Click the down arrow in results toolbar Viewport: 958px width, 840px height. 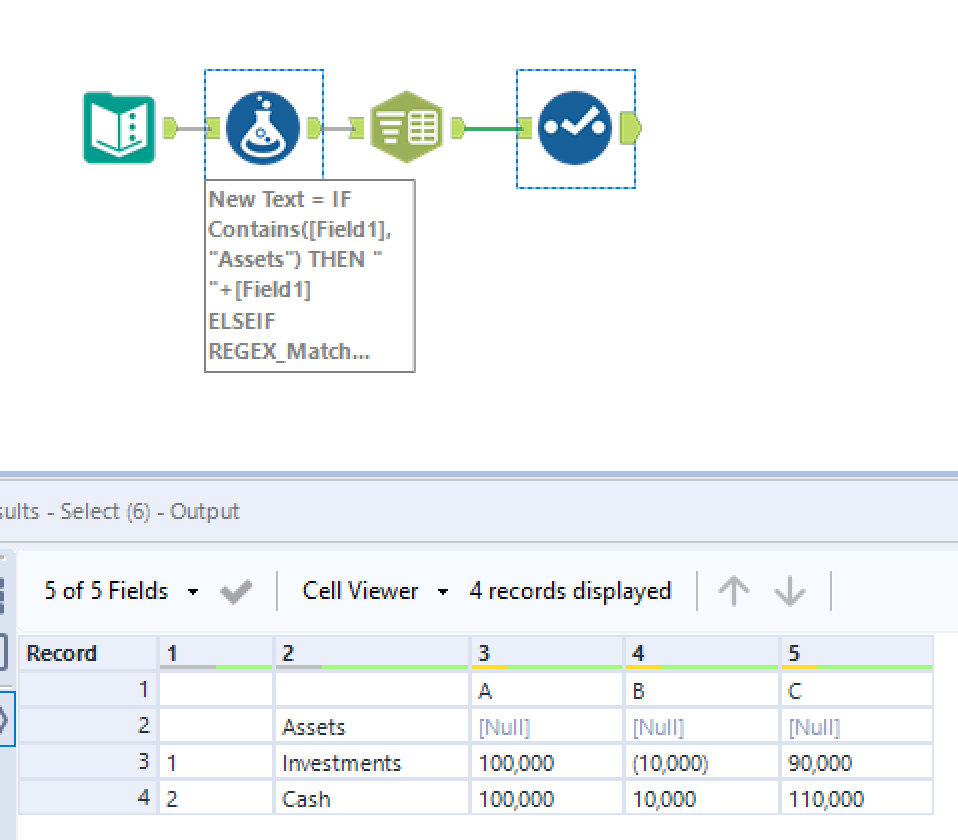(790, 592)
